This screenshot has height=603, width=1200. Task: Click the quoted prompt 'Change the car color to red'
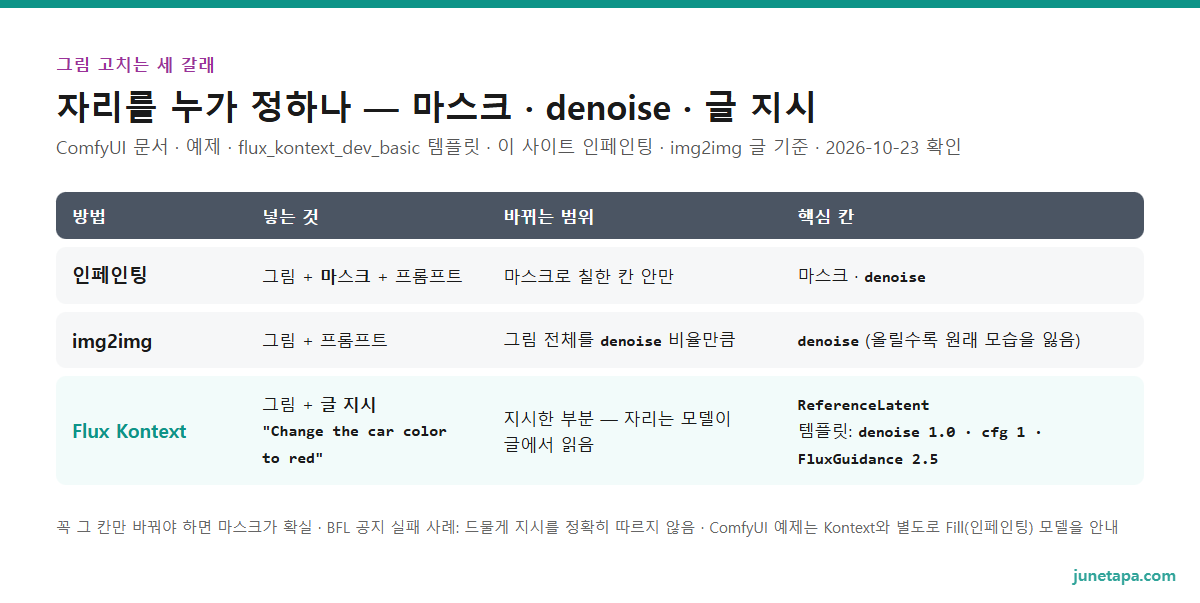(354, 445)
